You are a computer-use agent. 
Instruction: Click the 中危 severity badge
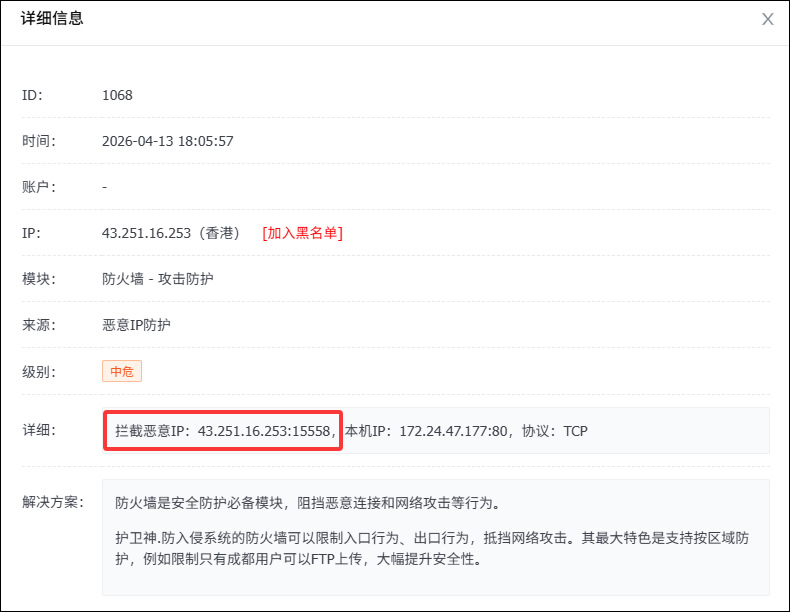[x=122, y=371]
